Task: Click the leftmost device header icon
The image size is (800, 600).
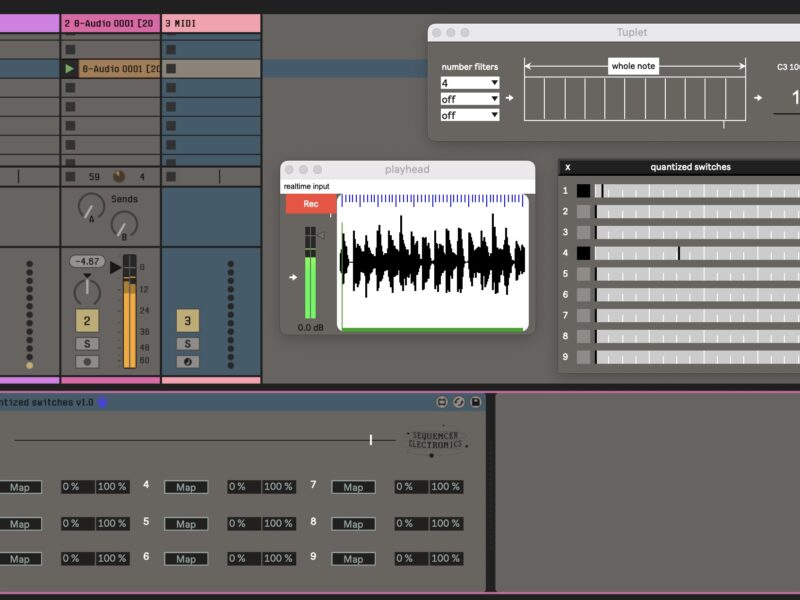Action: pyautogui.click(x=441, y=402)
